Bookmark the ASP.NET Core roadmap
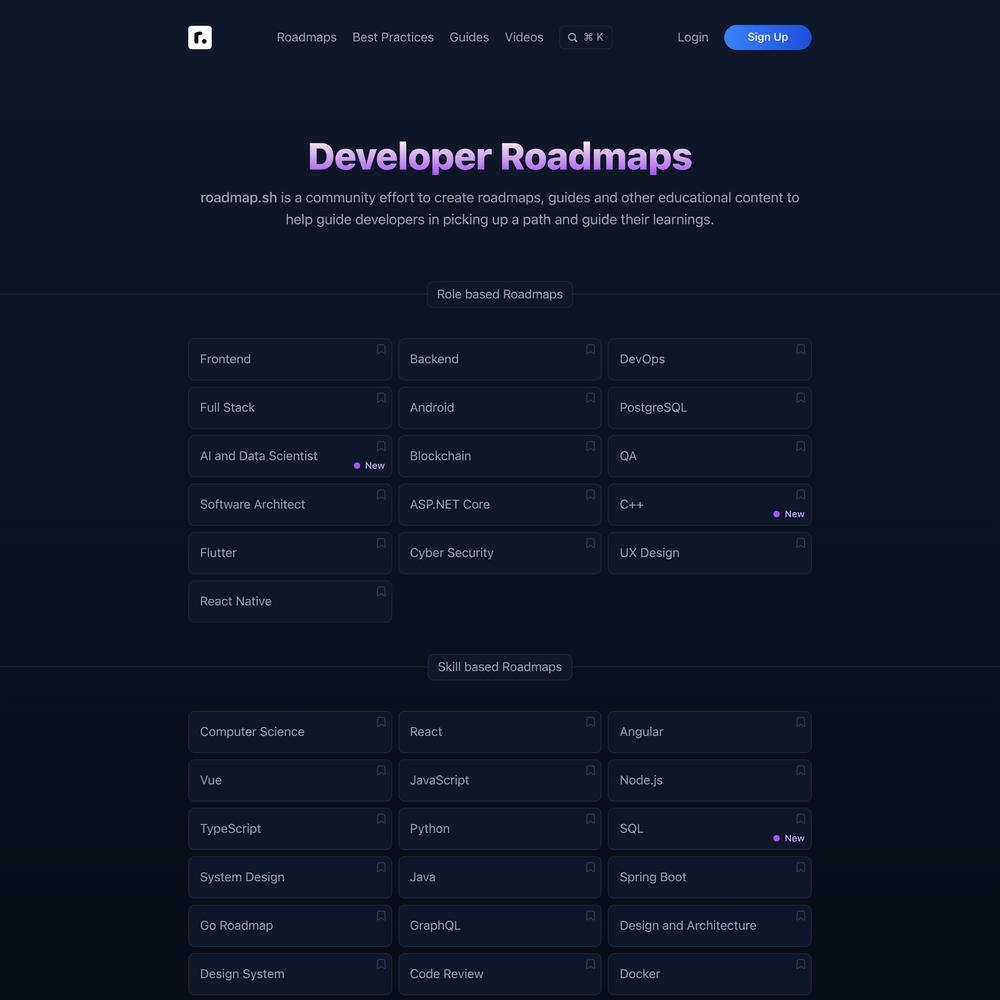 (x=591, y=495)
